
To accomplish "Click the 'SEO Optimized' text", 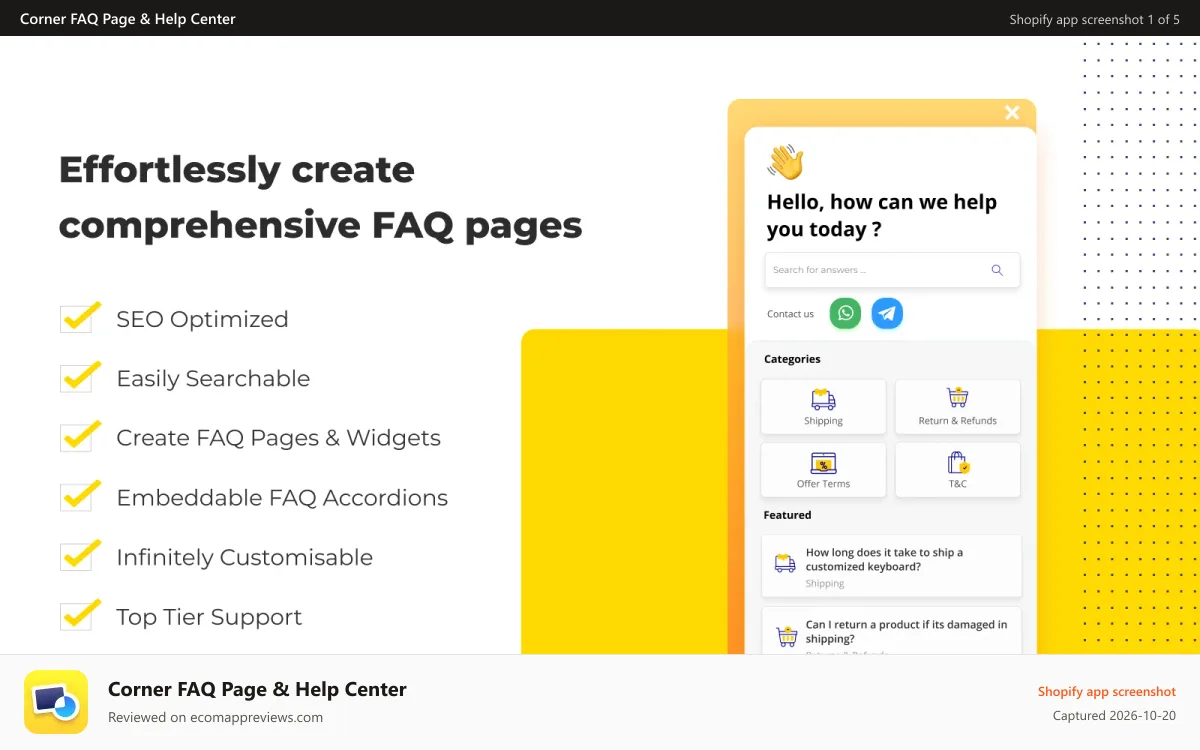I will click(202, 320).
